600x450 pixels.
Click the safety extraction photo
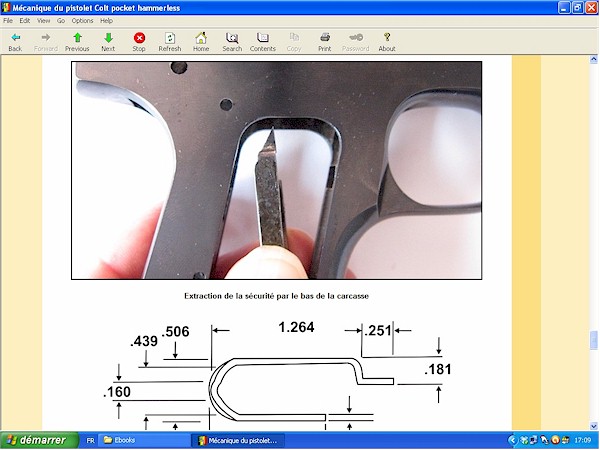pyautogui.click(x=276, y=170)
